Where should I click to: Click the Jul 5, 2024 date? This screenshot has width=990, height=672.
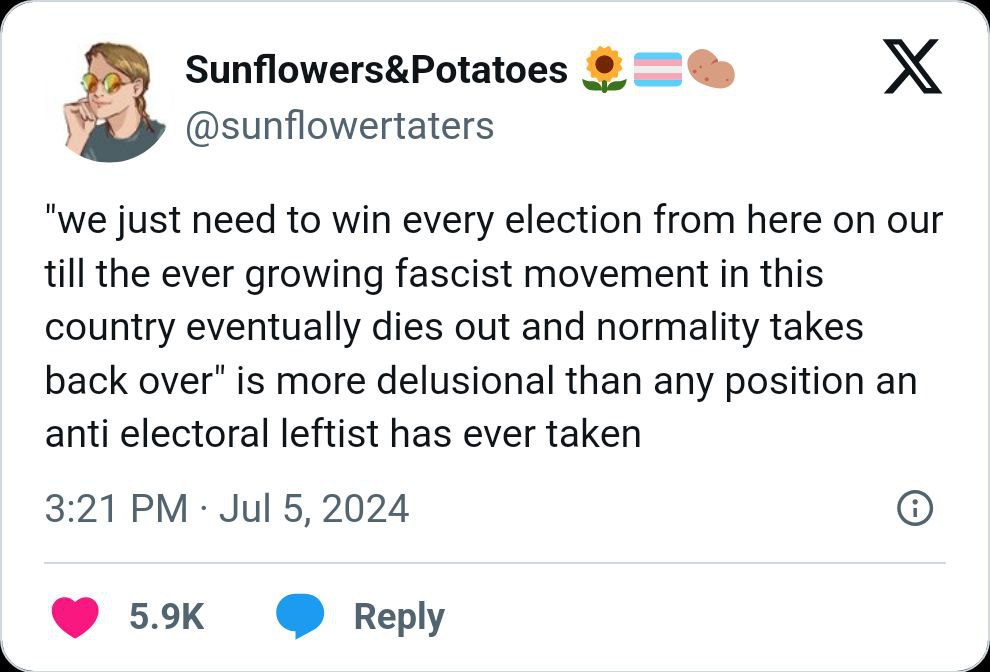point(313,508)
